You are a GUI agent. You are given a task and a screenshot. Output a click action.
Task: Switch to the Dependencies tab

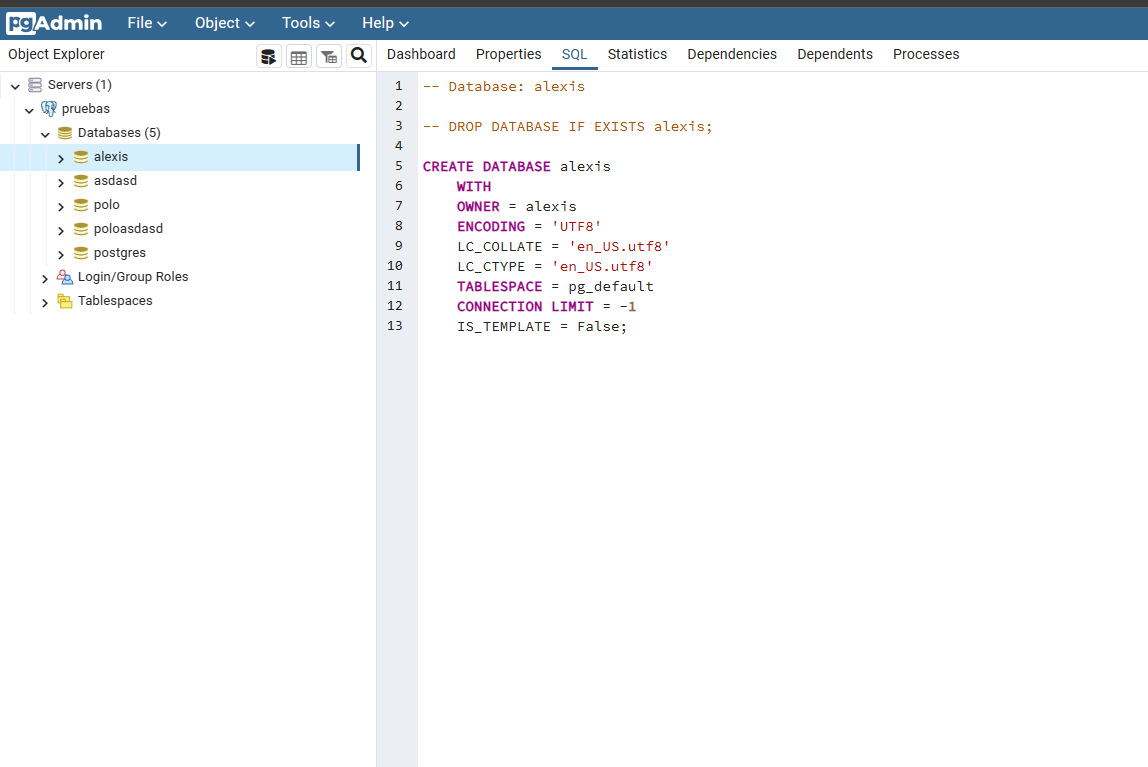click(x=731, y=54)
